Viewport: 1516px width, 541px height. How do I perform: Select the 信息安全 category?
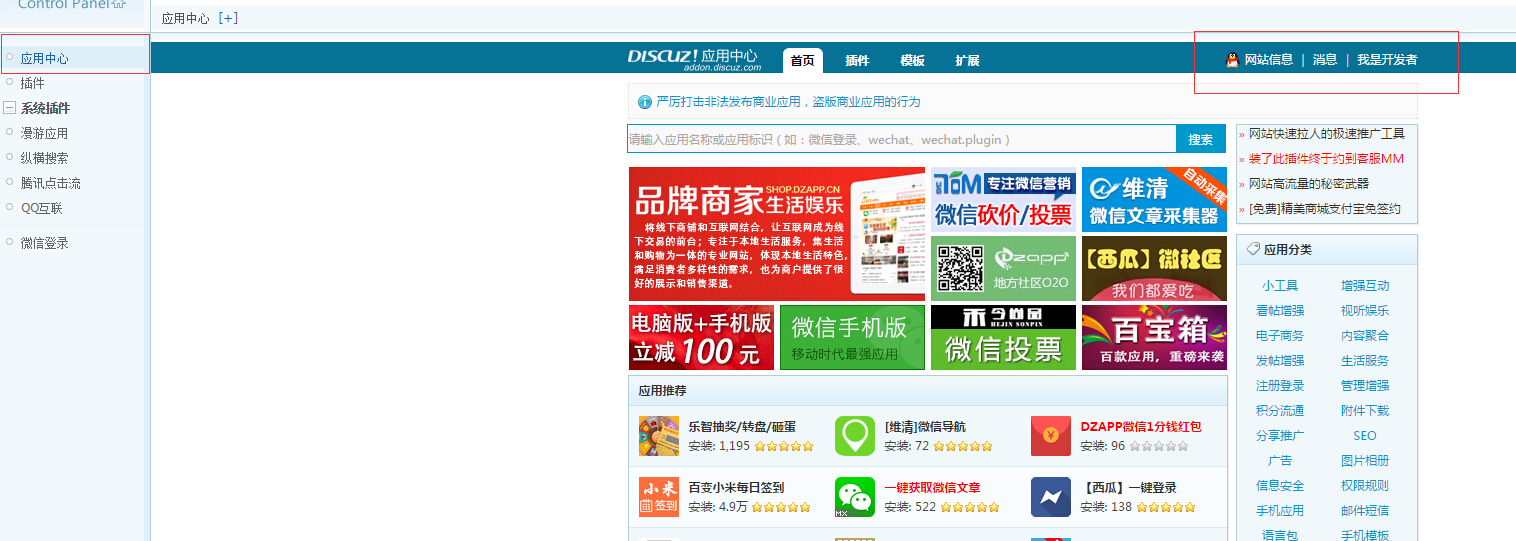pos(1280,486)
